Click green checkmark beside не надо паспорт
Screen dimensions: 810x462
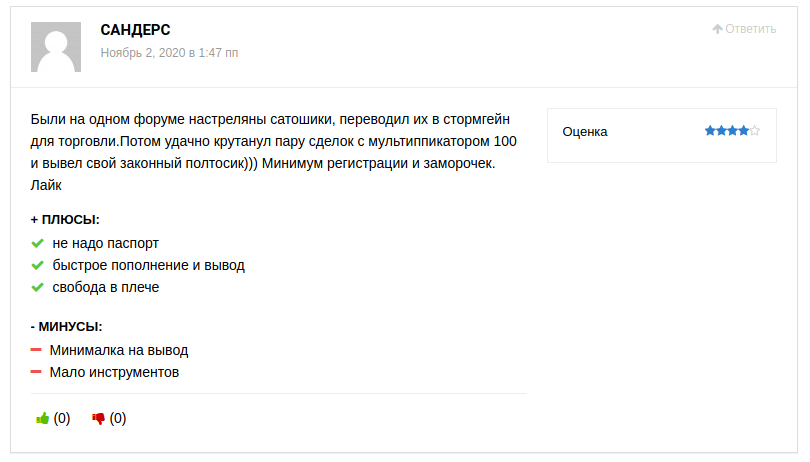pos(37,243)
